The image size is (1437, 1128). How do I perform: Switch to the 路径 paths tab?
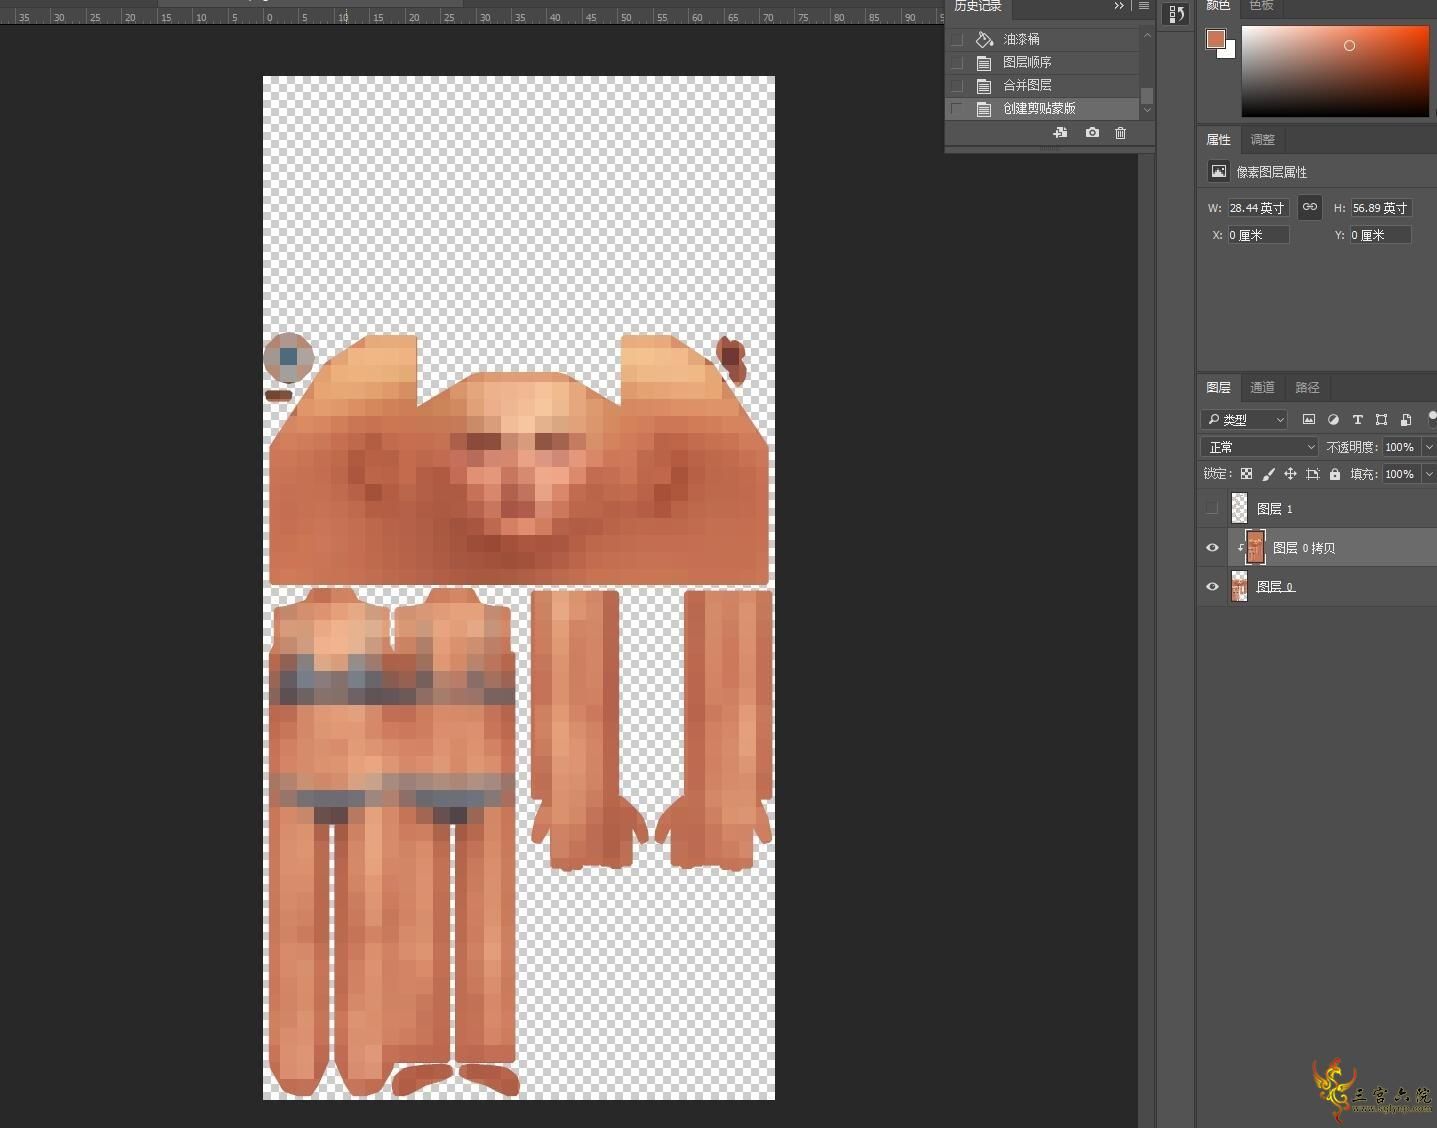[x=1307, y=387]
